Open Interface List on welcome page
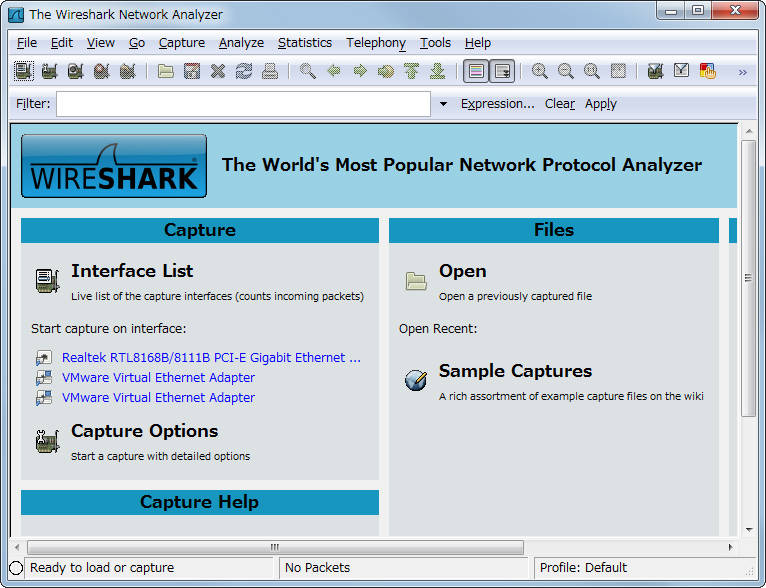Image resolution: width=766 pixels, height=588 pixels. tap(132, 271)
